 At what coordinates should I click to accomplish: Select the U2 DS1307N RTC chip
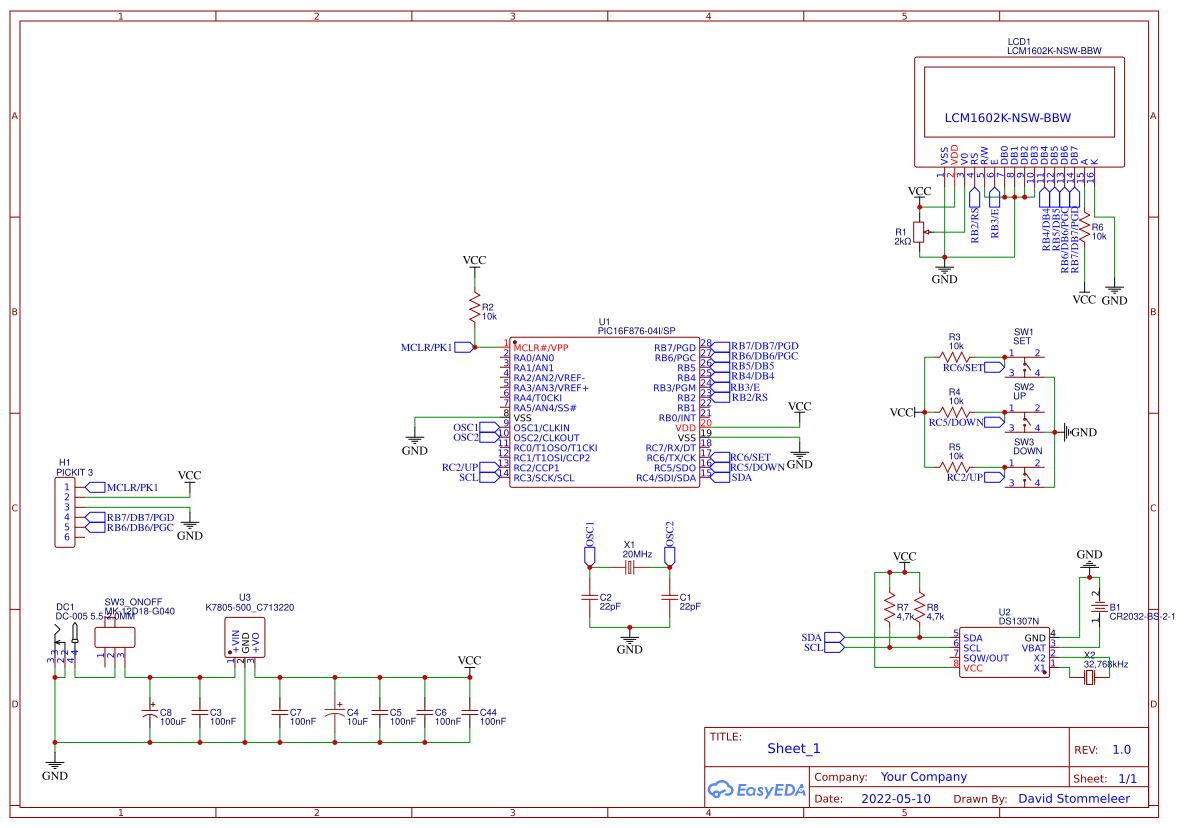click(1004, 652)
